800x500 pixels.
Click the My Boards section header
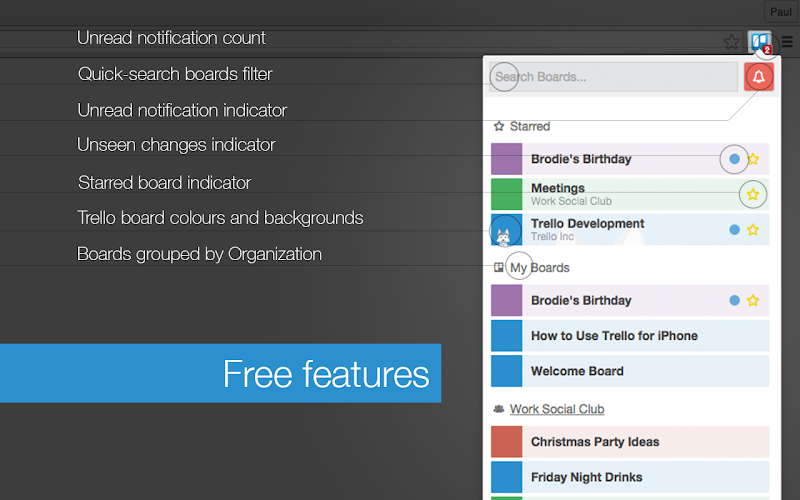click(532, 267)
